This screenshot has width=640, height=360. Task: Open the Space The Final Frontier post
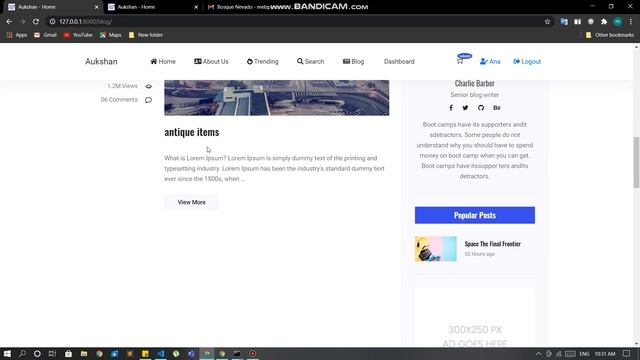click(x=493, y=244)
